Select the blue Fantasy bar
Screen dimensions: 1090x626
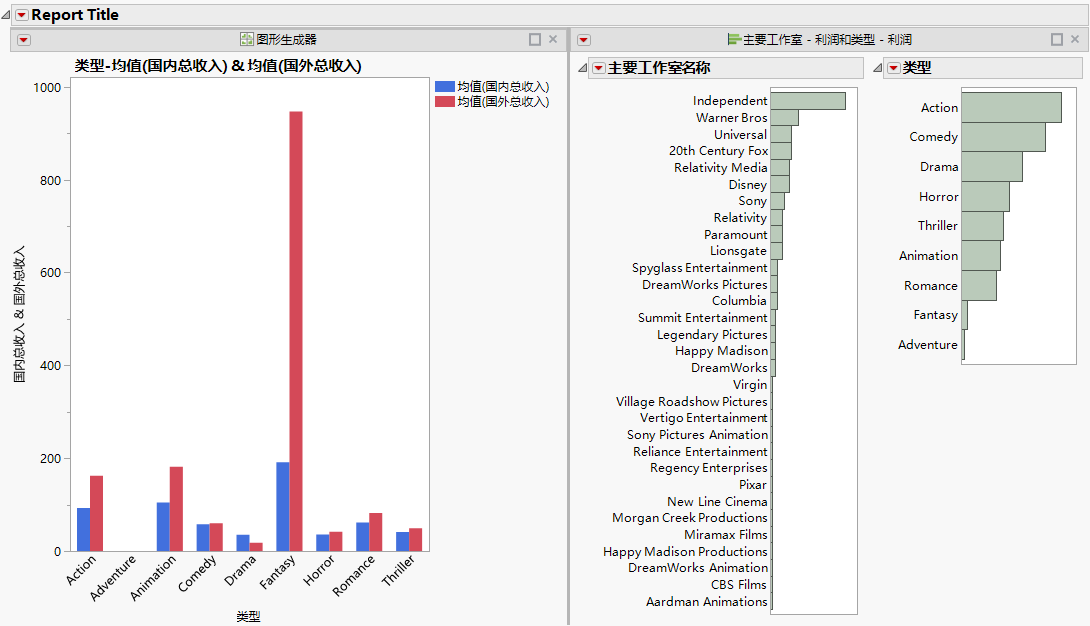click(x=283, y=507)
